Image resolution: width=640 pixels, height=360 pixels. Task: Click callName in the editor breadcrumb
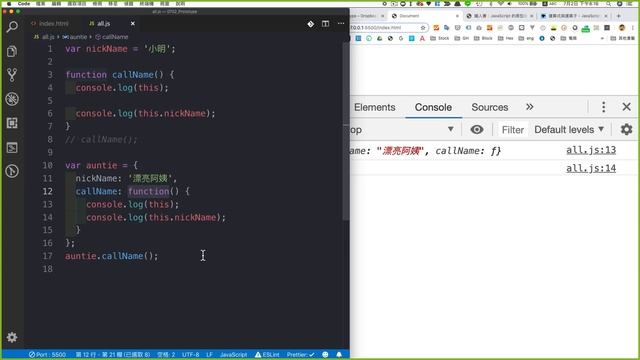(112, 37)
